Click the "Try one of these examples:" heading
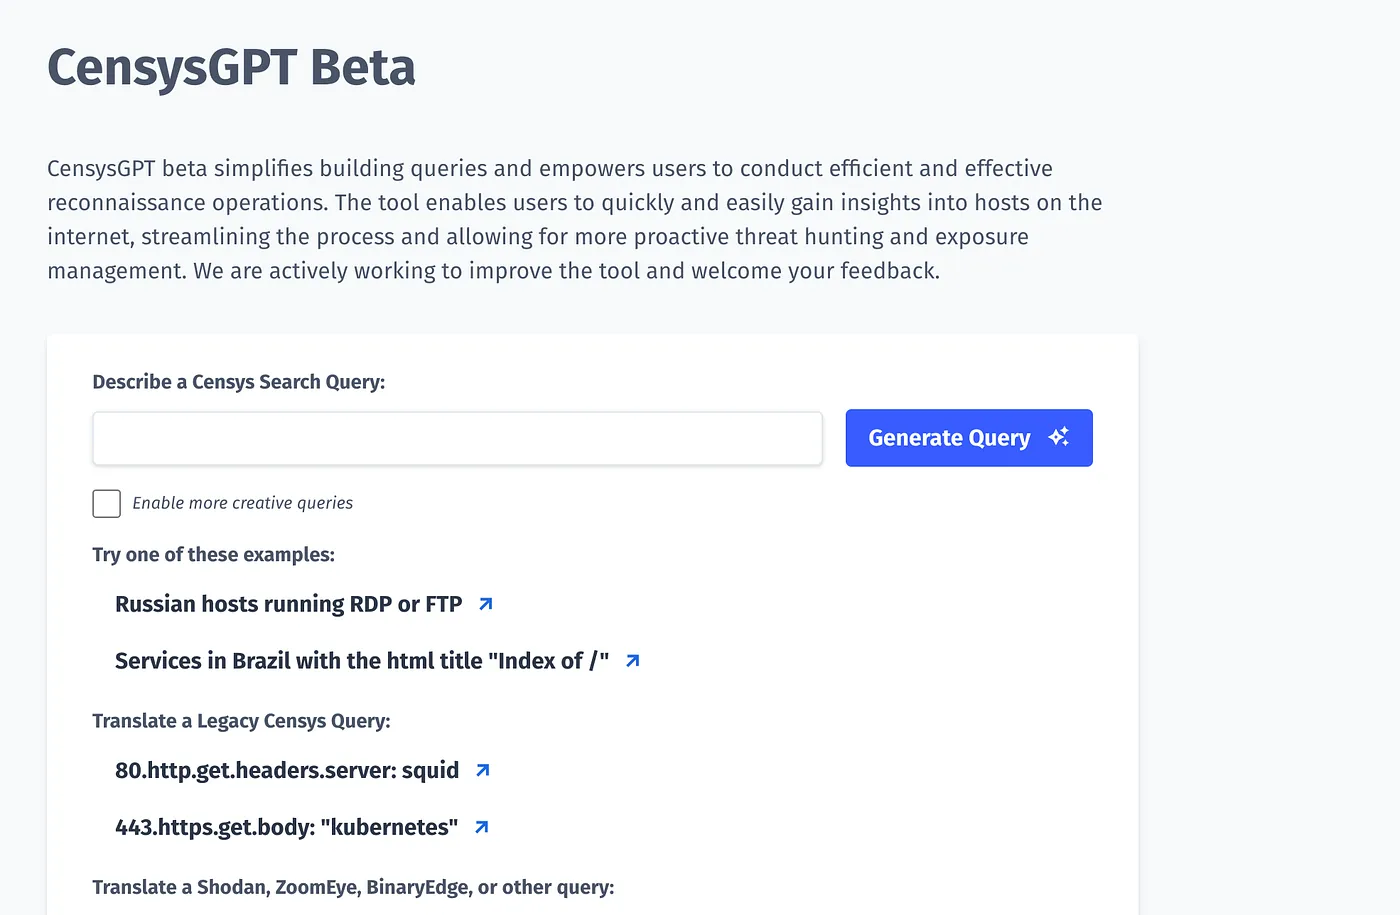This screenshot has width=1400, height=915. (x=214, y=555)
